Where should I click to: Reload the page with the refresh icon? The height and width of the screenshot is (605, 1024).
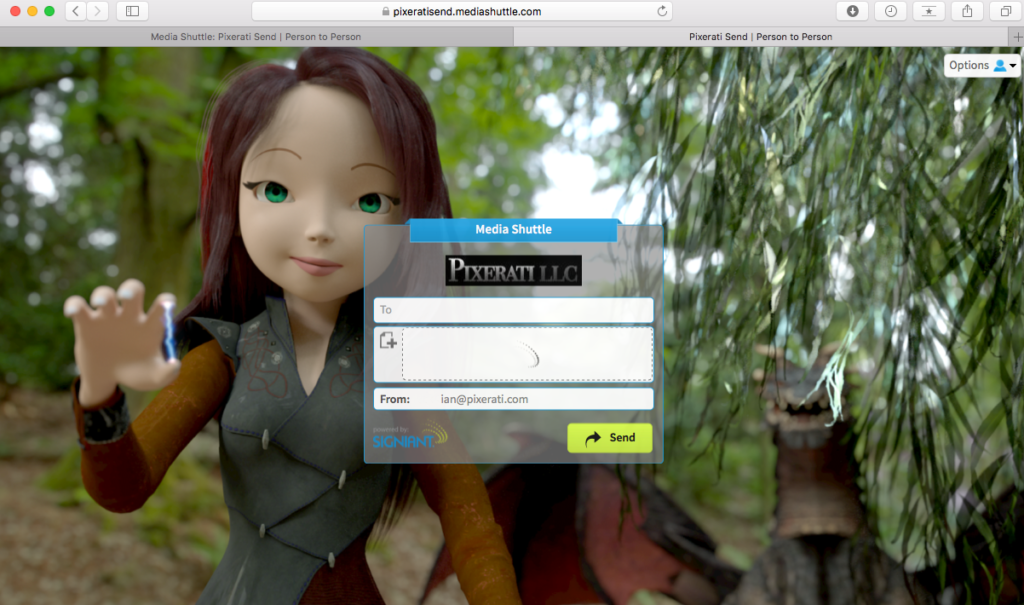[662, 11]
